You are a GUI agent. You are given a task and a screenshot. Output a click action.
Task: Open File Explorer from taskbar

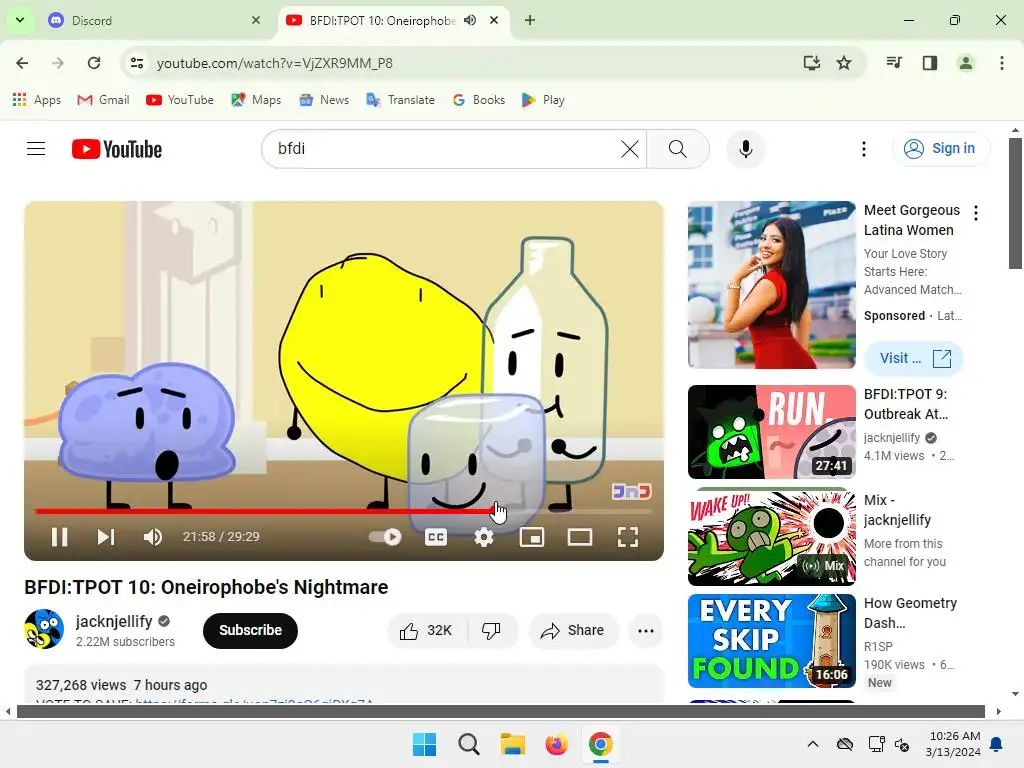click(x=513, y=744)
